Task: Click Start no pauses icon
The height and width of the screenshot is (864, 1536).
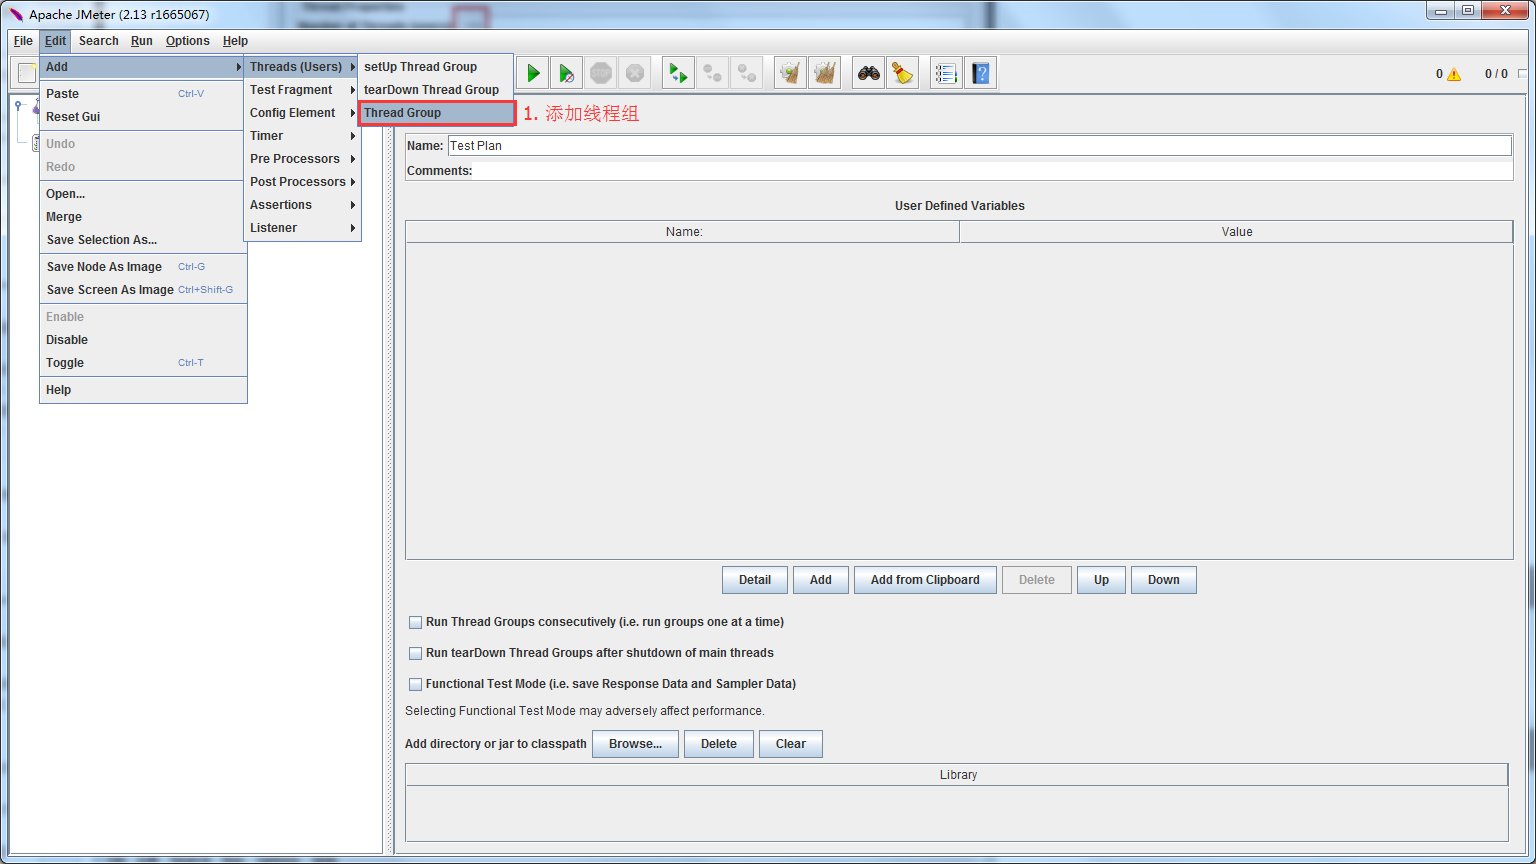Action: coord(566,73)
